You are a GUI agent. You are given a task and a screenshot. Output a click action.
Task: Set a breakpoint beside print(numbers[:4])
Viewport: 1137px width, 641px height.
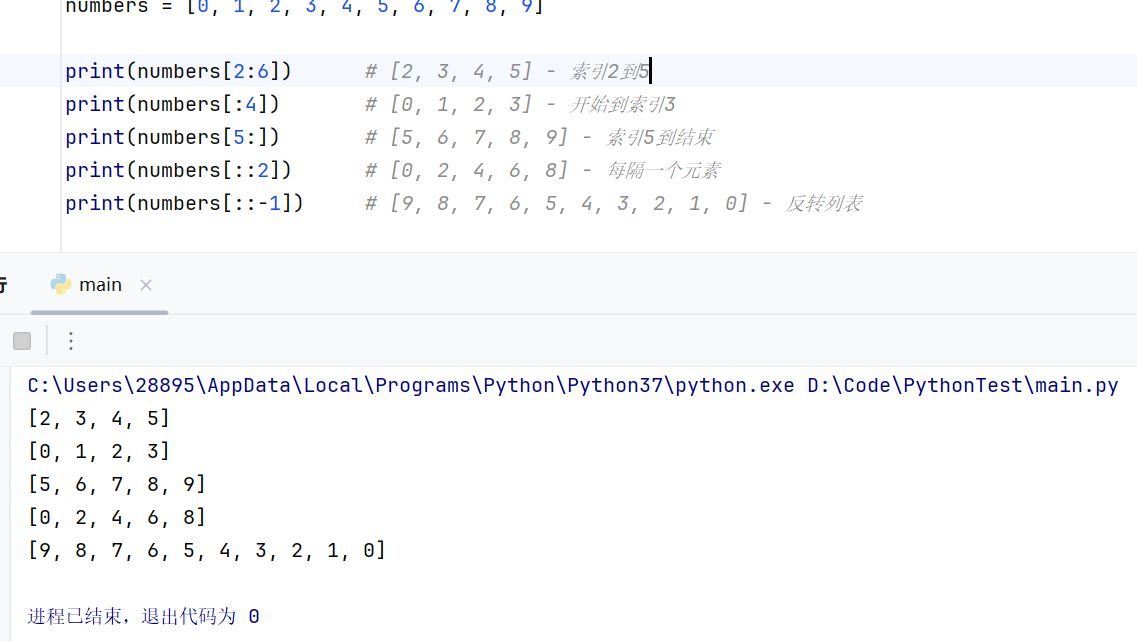[48, 104]
